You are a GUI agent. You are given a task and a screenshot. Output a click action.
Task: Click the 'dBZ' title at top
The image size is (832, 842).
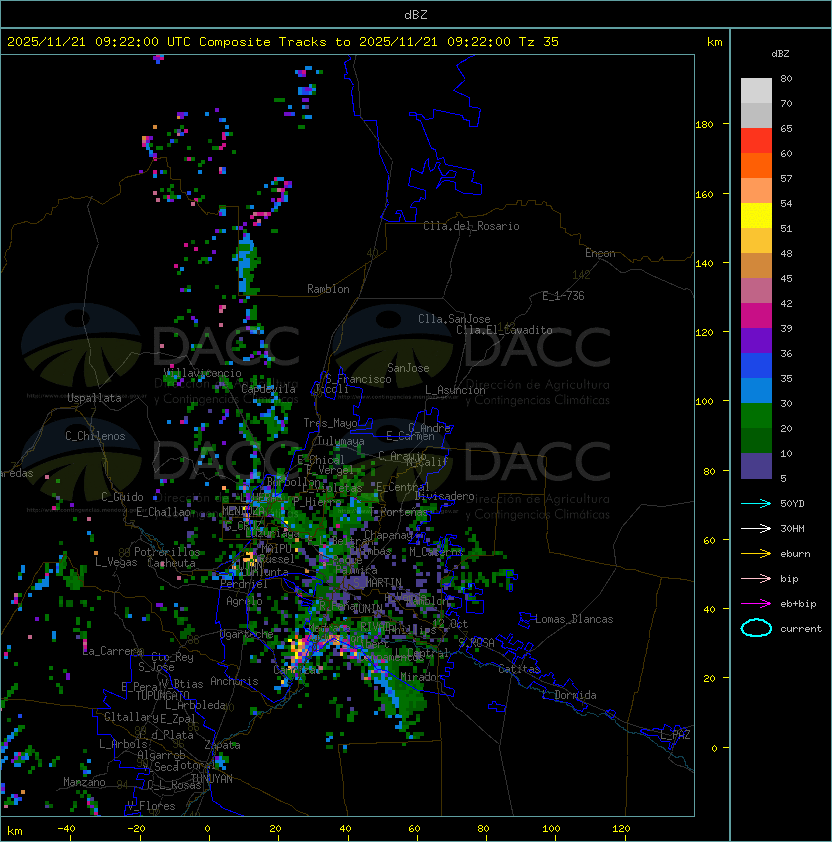click(x=416, y=15)
